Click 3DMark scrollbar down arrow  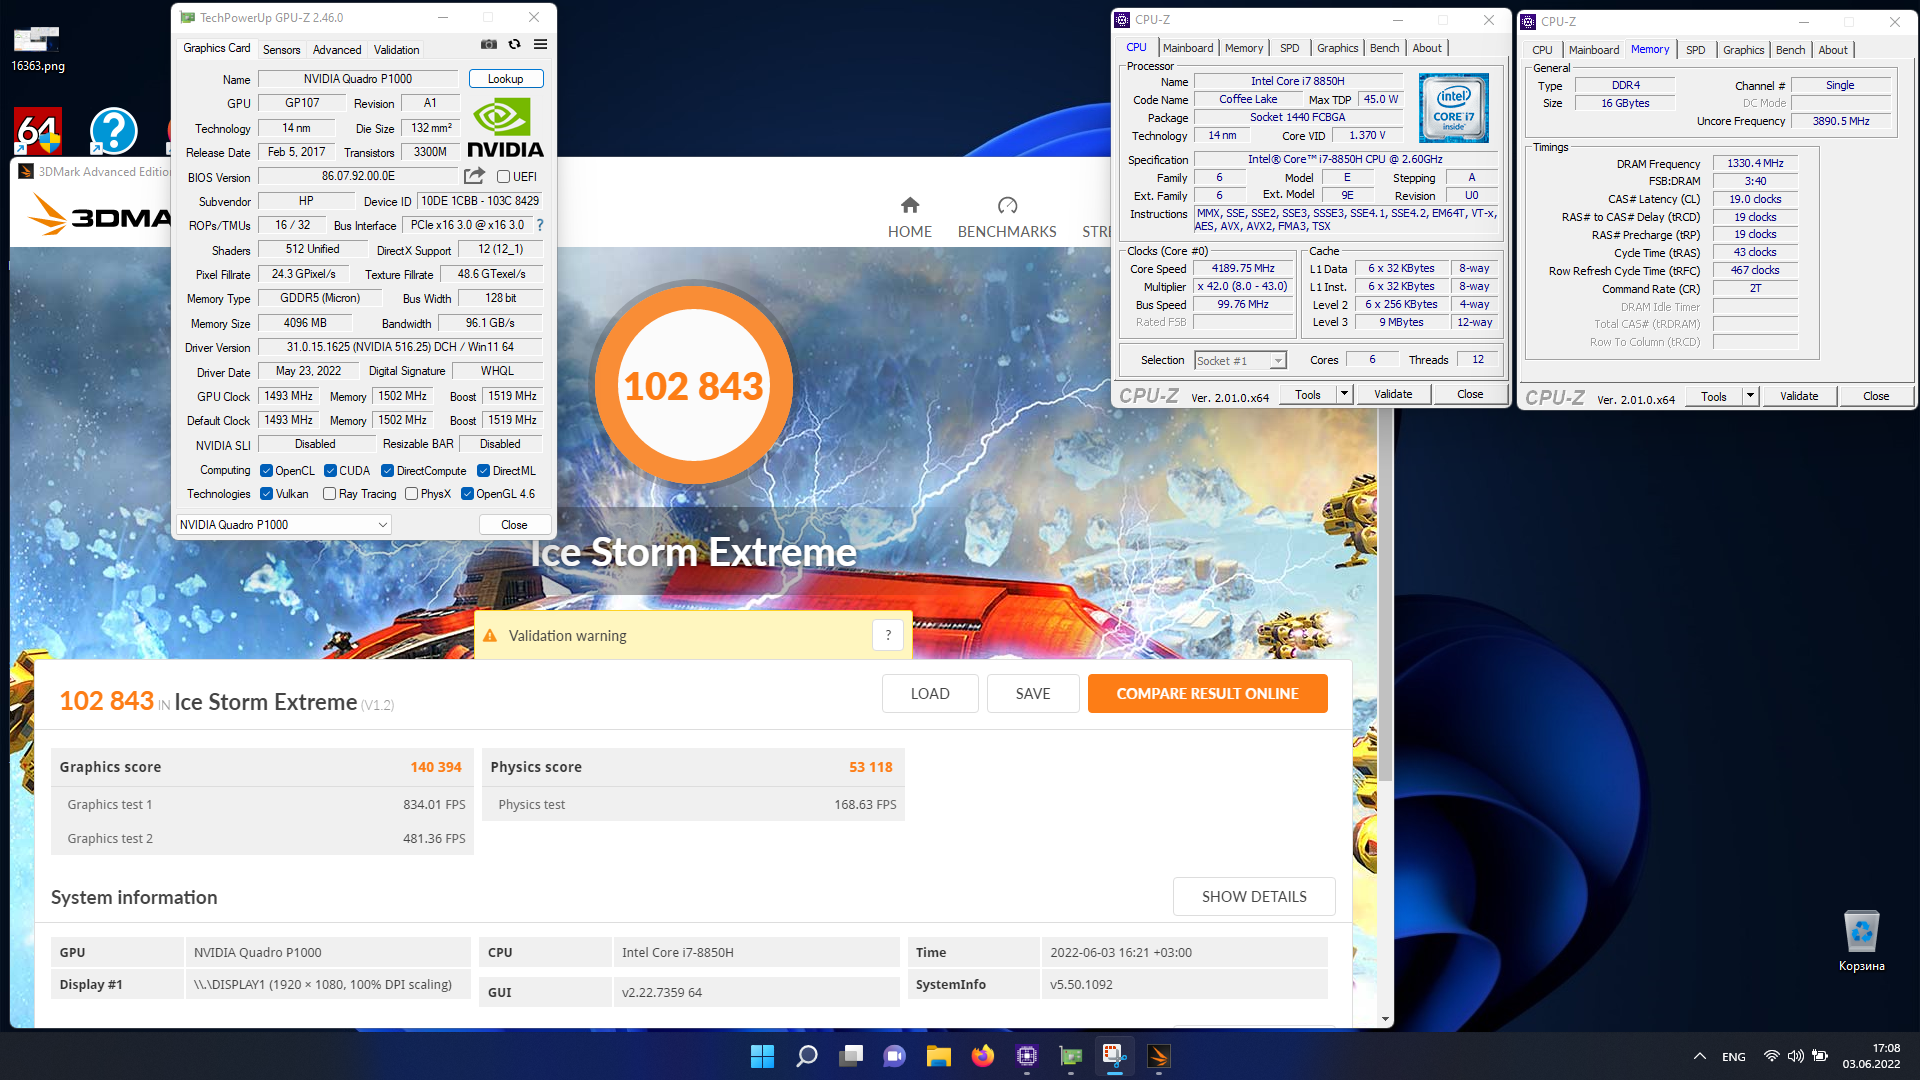click(x=1385, y=1019)
